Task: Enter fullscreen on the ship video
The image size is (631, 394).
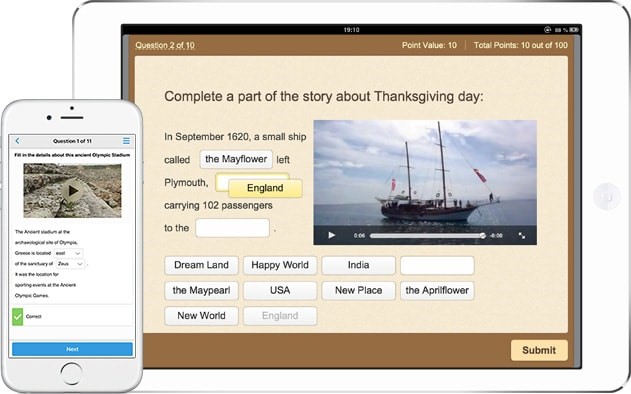Action: coord(522,235)
